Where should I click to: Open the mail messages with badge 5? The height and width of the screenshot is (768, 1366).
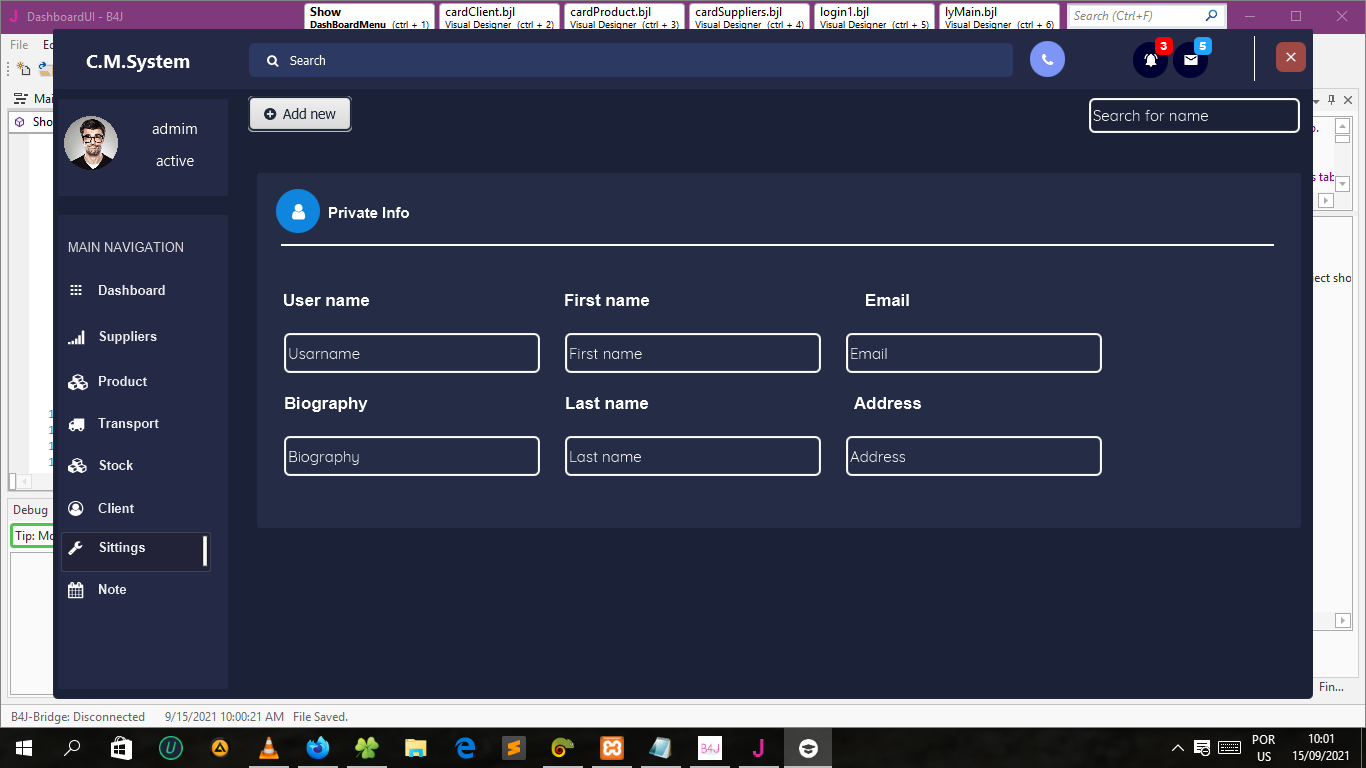1190,60
